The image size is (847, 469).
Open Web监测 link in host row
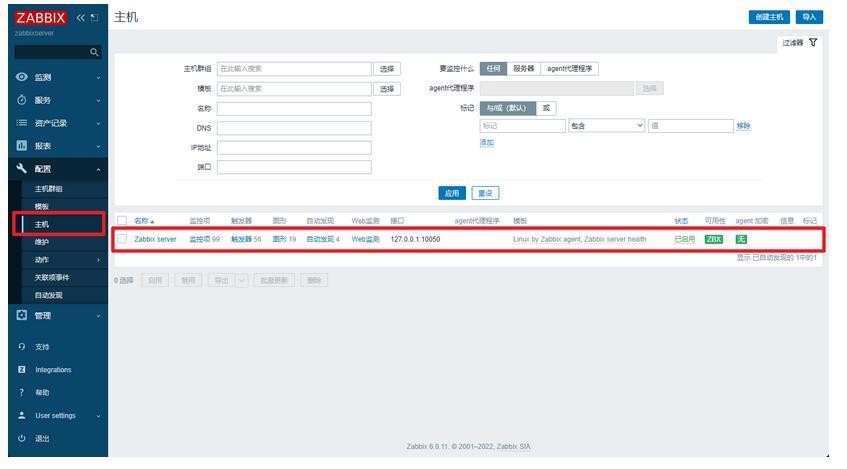(365, 239)
